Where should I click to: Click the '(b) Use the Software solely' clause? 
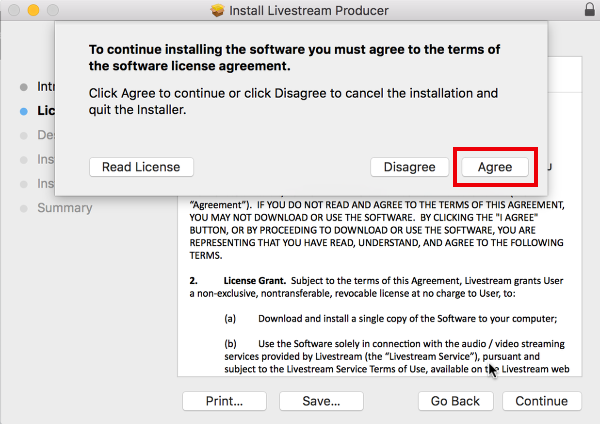[397, 356]
